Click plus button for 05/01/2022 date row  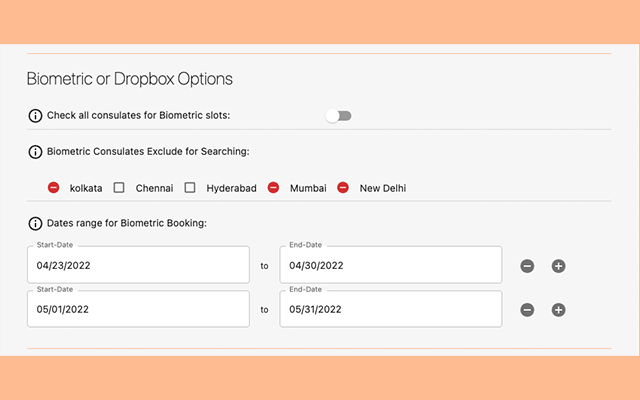(x=559, y=310)
